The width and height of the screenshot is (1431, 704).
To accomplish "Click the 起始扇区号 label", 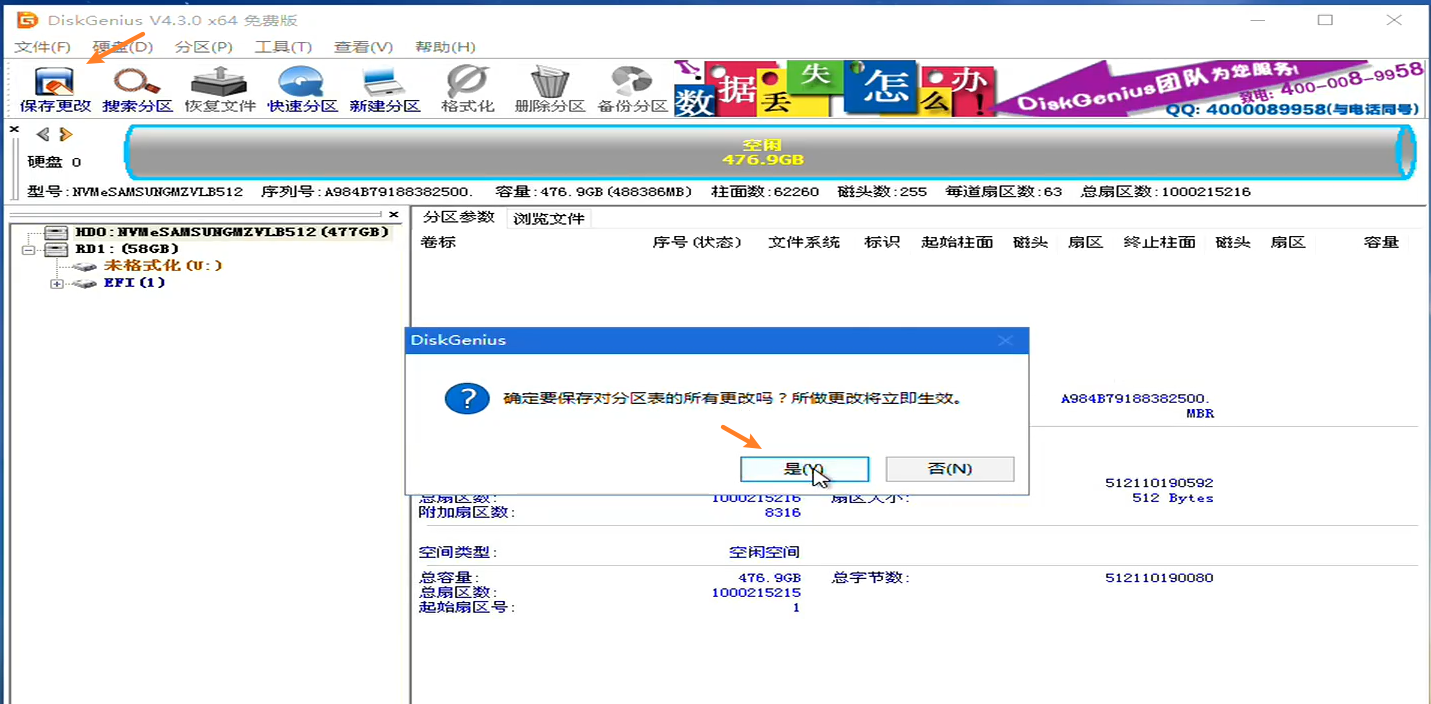I will (467, 607).
